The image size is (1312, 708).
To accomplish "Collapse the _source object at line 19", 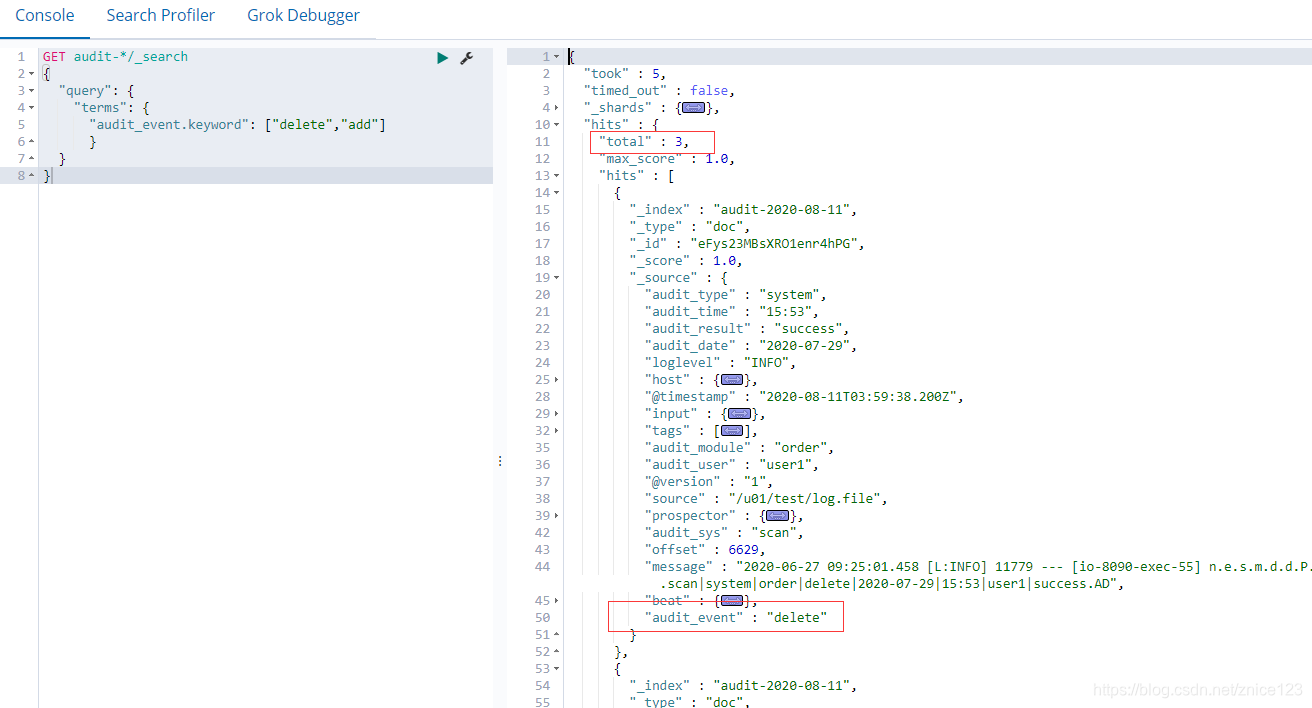I will (554, 277).
